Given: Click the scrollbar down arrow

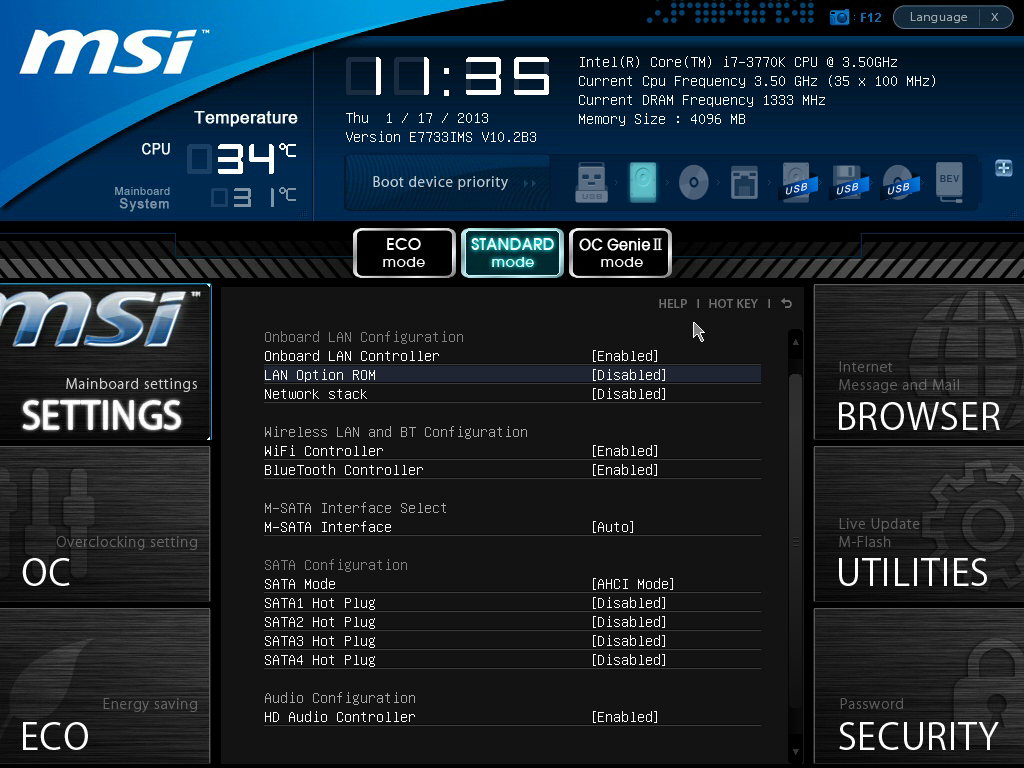Looking at the screenshot, I should tap(795, 752).
